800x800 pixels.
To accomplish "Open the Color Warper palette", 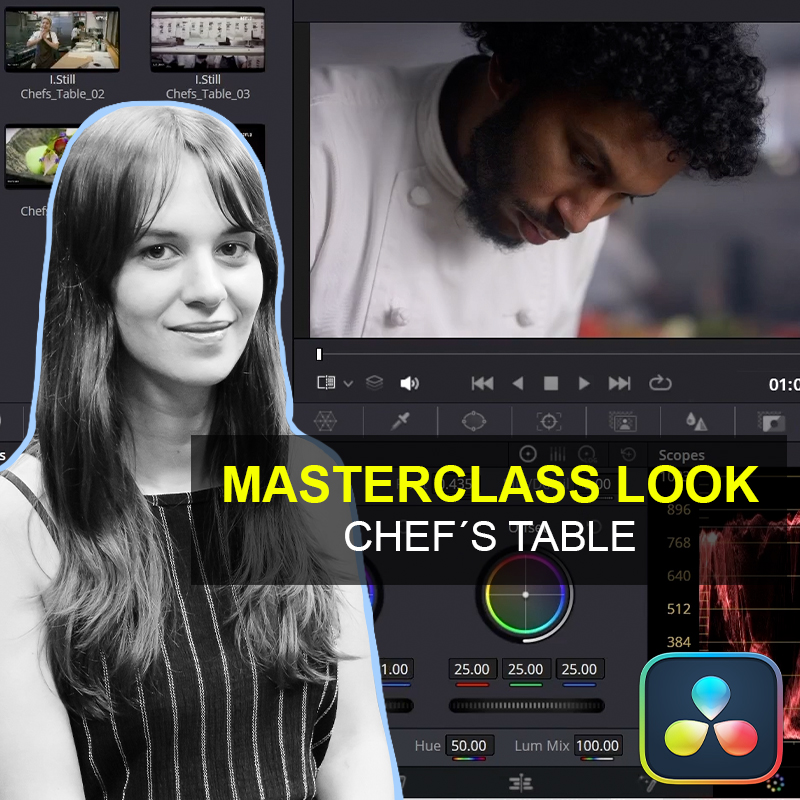I will (x=326, y=421).
